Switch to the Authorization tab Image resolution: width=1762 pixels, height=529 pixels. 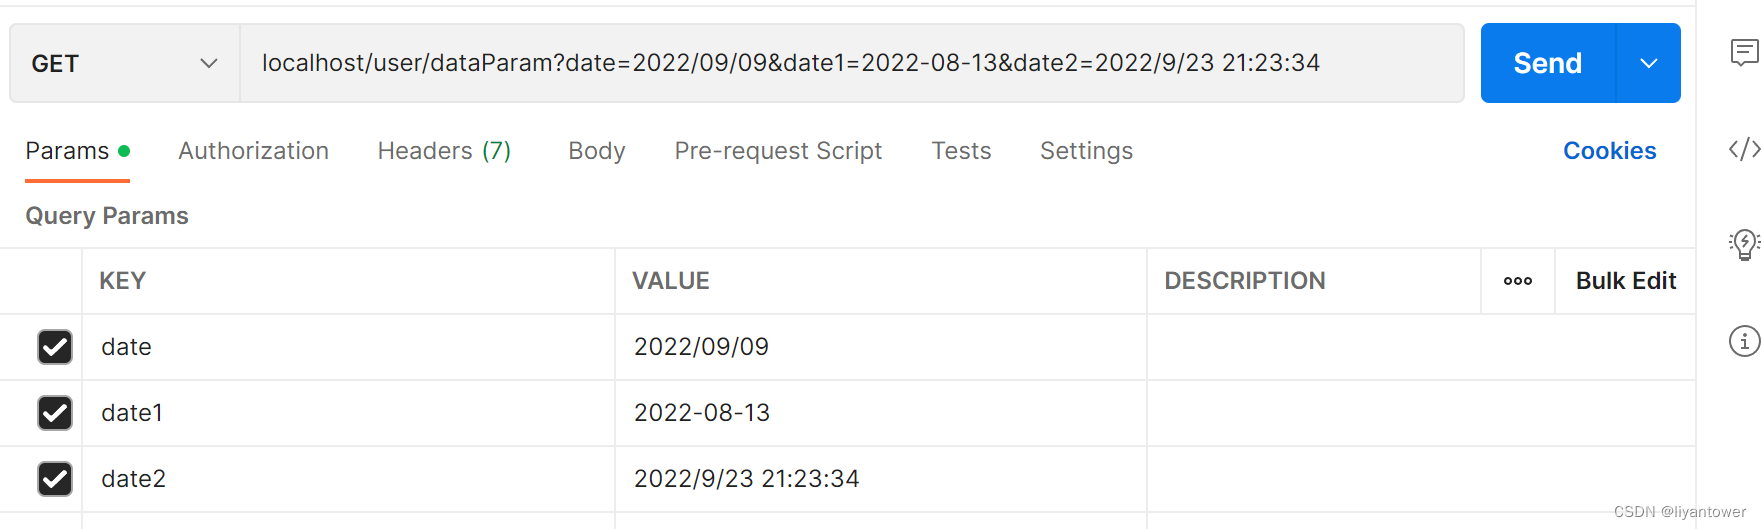pyautogui.click(x=253, y=151)
